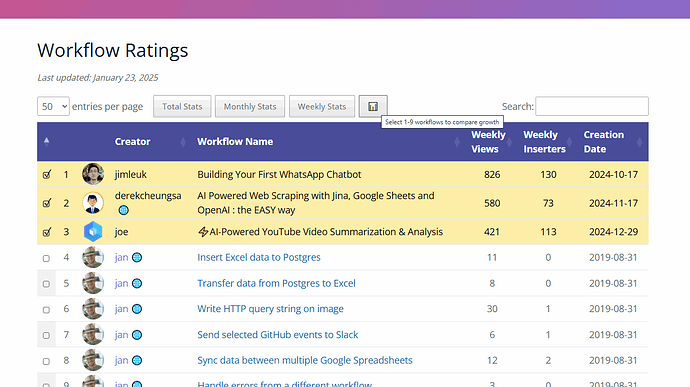Check the box for Insert Excel data to Postgres
This screenshot has height=387, width=690.
pos(46,258)
